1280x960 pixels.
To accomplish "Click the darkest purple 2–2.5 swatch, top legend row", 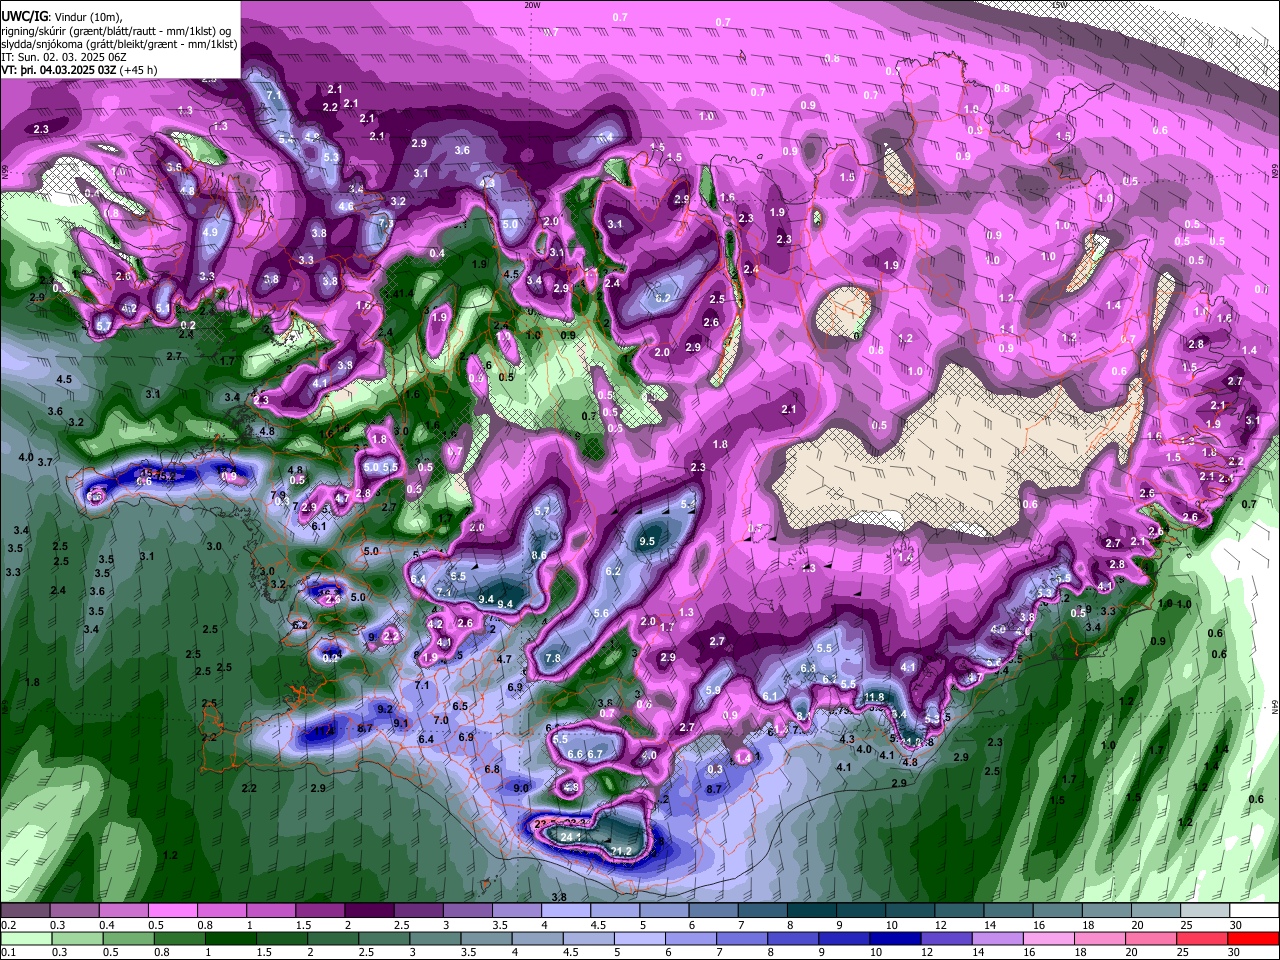I will (369, 910).
